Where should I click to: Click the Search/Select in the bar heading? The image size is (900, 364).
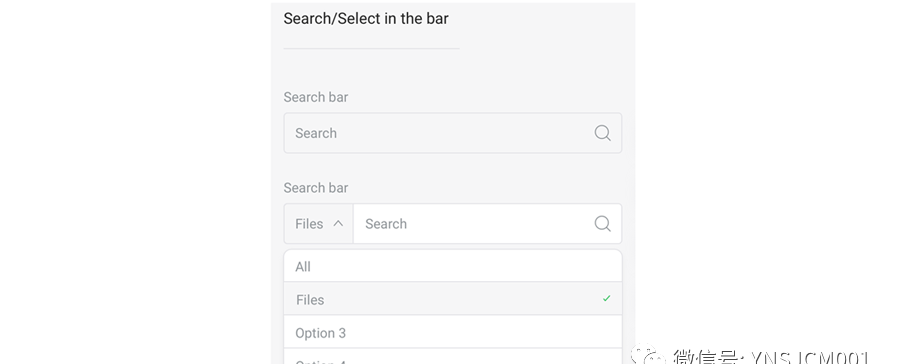point(366,18)
